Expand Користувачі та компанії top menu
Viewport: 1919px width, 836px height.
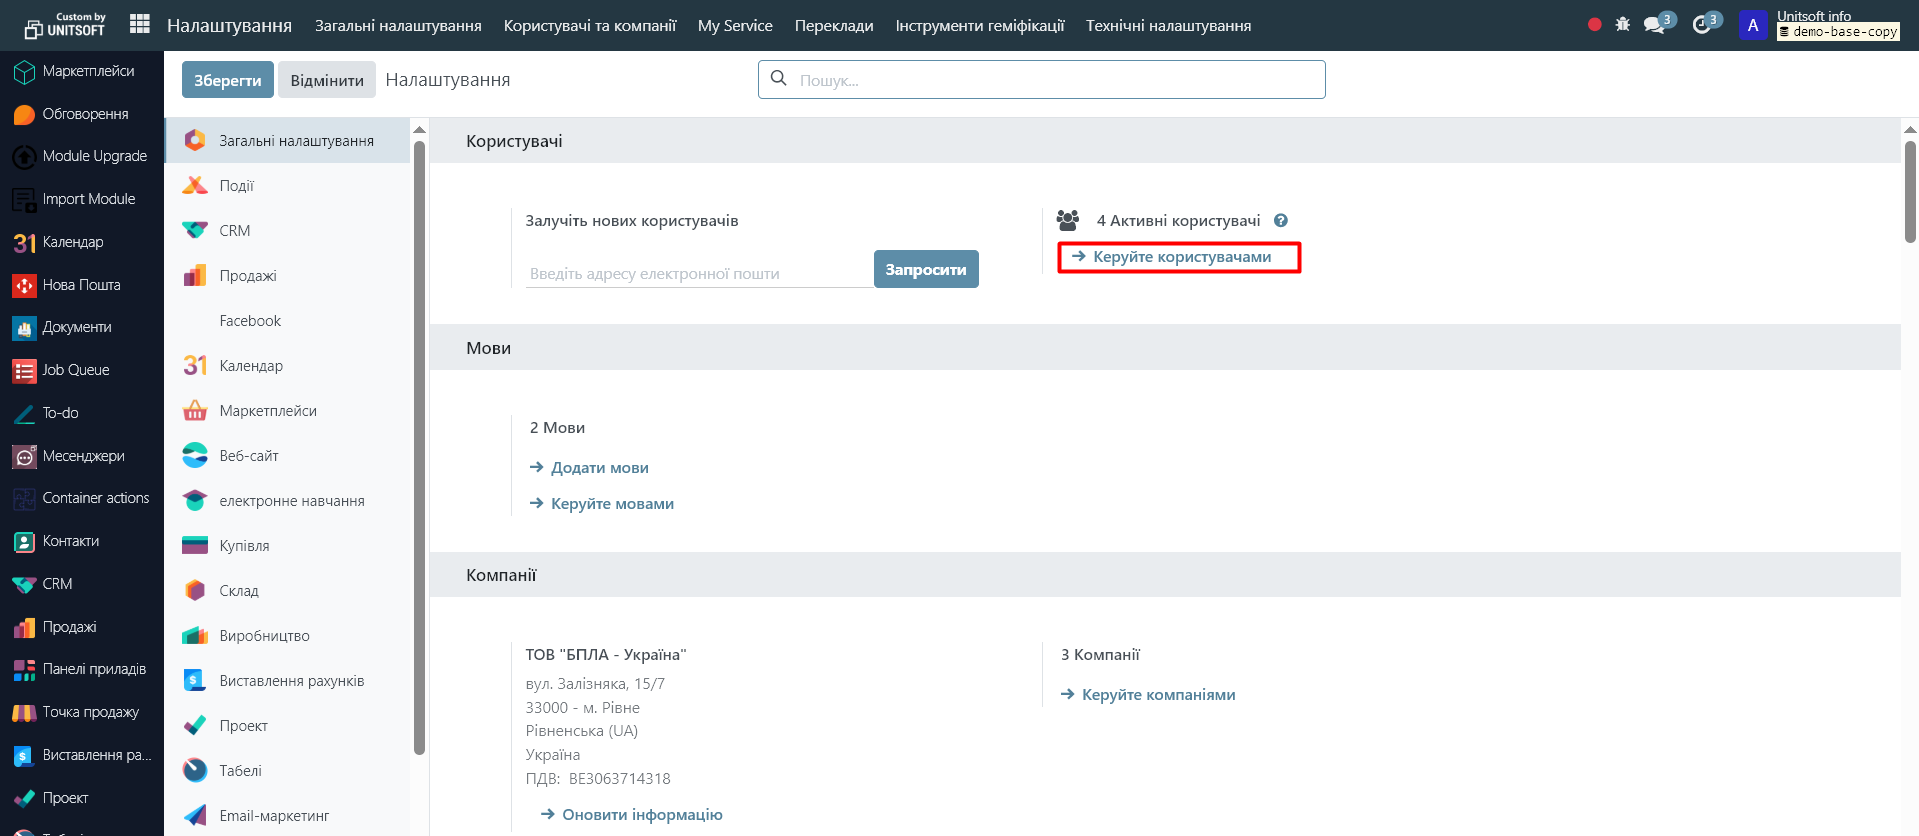coord(590,26)
